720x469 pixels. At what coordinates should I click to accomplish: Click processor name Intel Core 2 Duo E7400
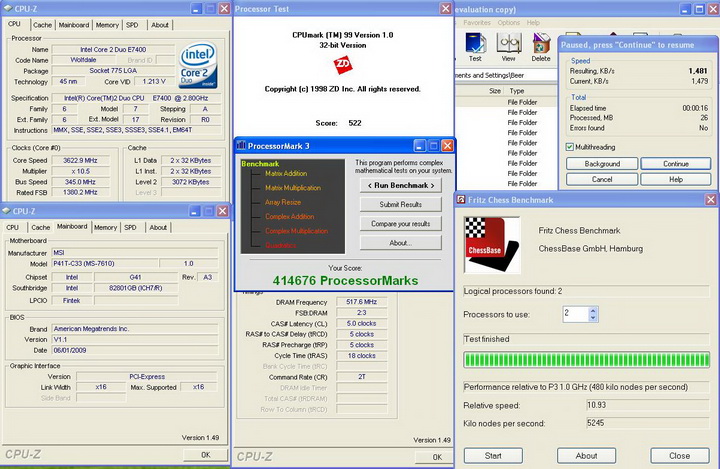click(113, 49)
